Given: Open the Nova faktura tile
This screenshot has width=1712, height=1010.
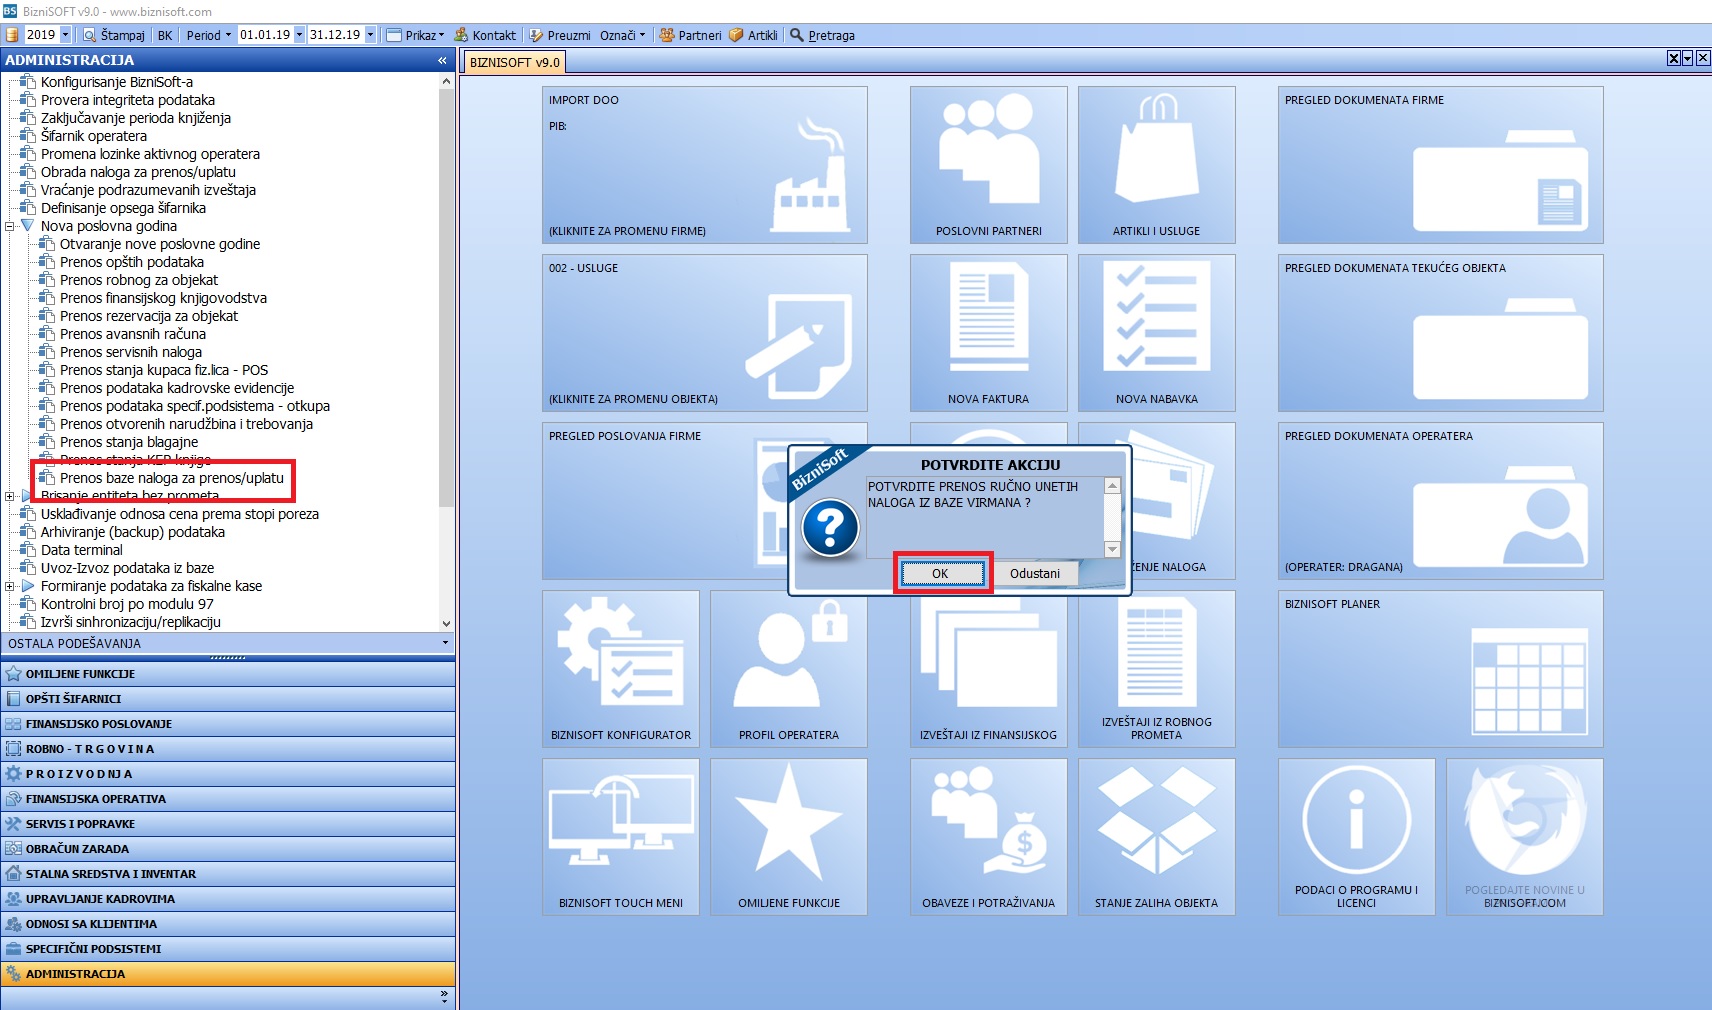Looking at the screenshot, I should point(988,333).
